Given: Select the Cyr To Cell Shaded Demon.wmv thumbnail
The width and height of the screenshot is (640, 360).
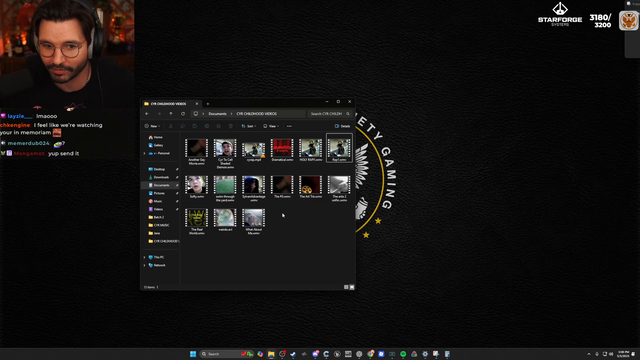Looking at the screenshot, I should click(225, 148).
